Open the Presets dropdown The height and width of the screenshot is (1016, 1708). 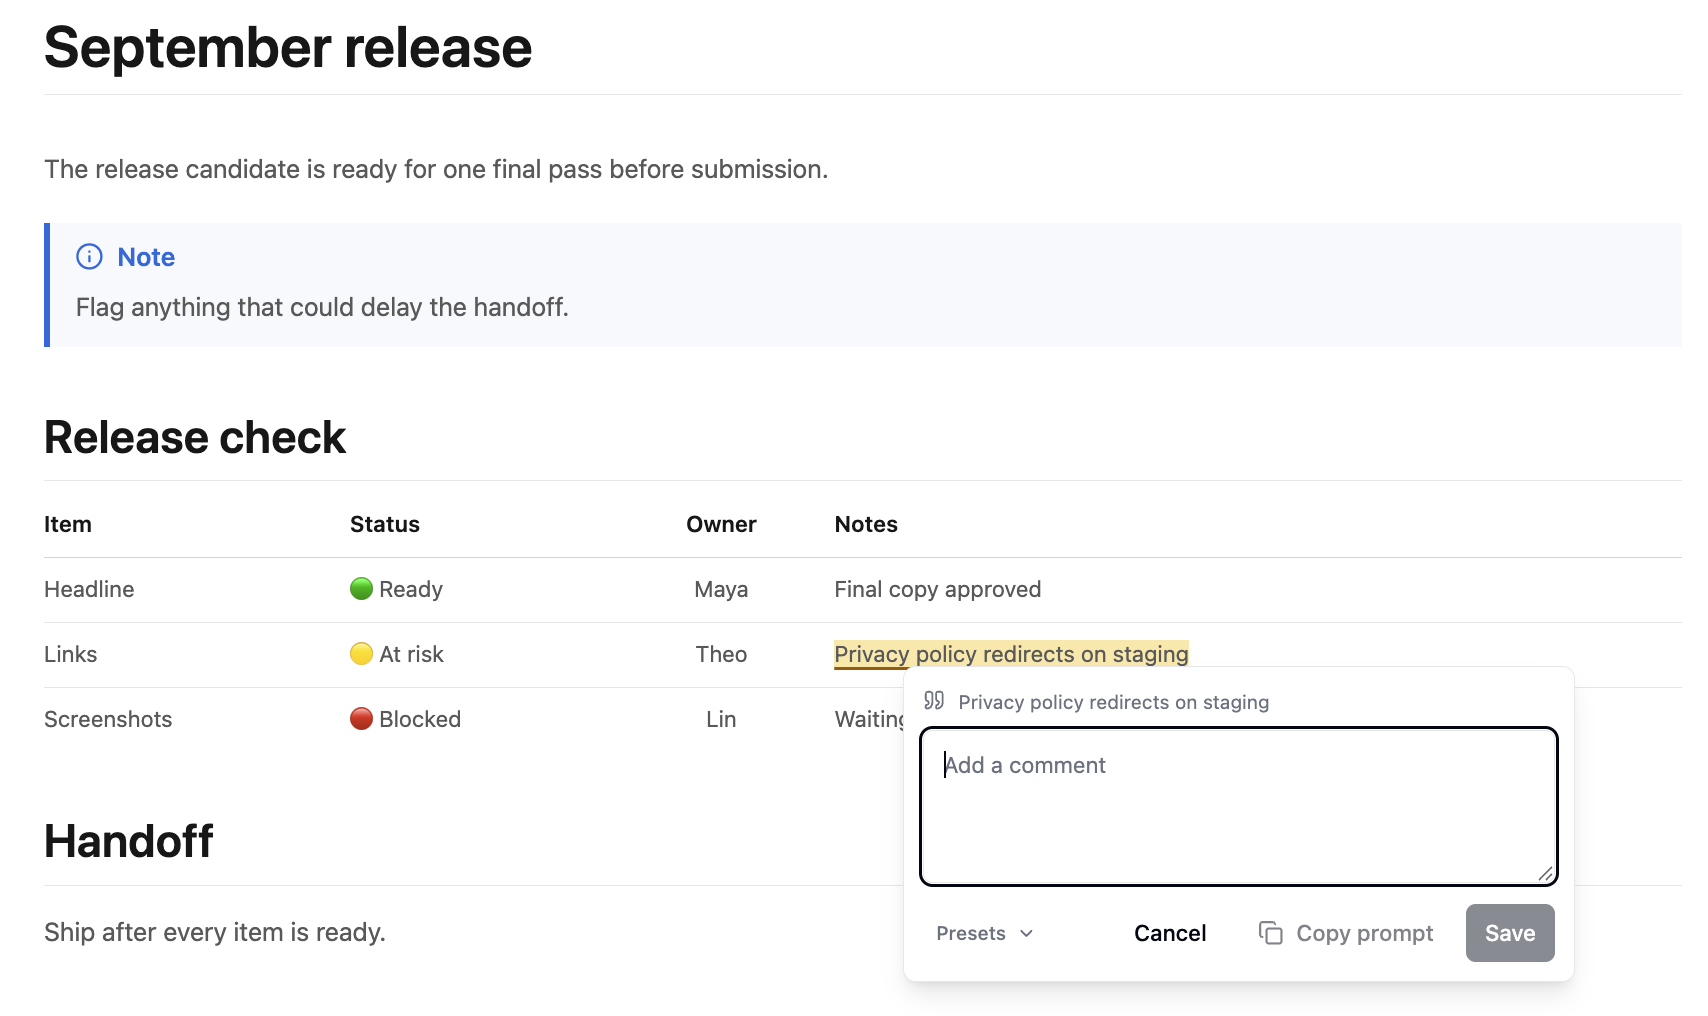point(984,933)
